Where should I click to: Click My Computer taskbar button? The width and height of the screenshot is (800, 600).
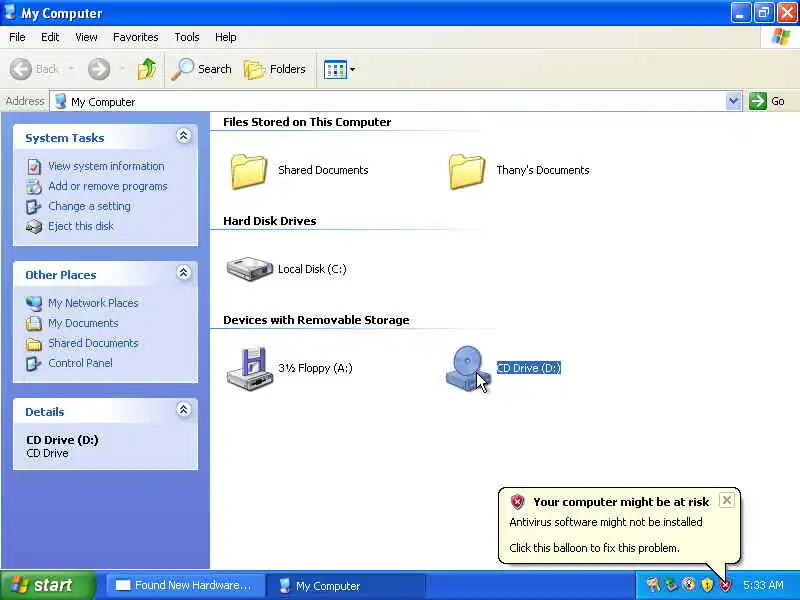coord(346,586)
